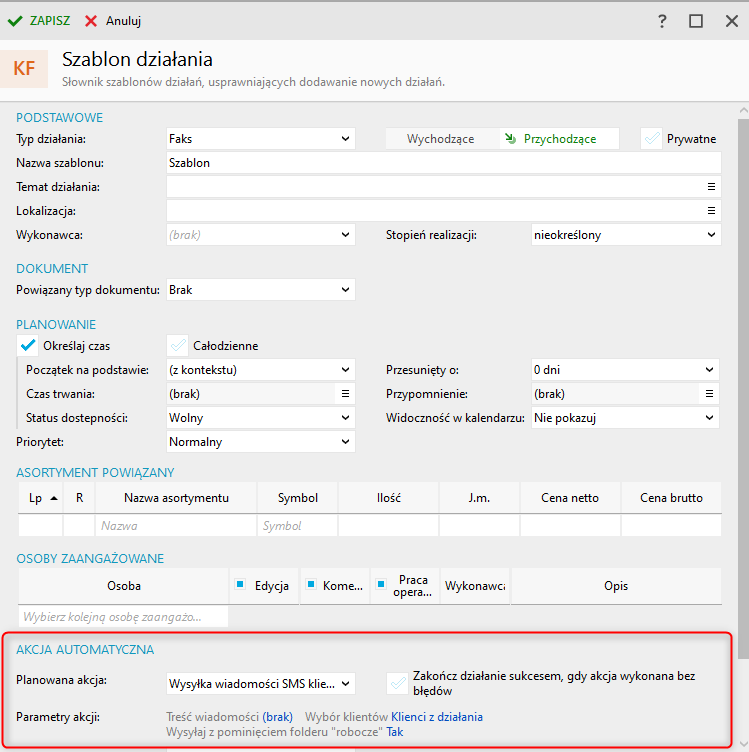Uncheck the Określaj czas checkbox
749x752 pixels.
28,346
